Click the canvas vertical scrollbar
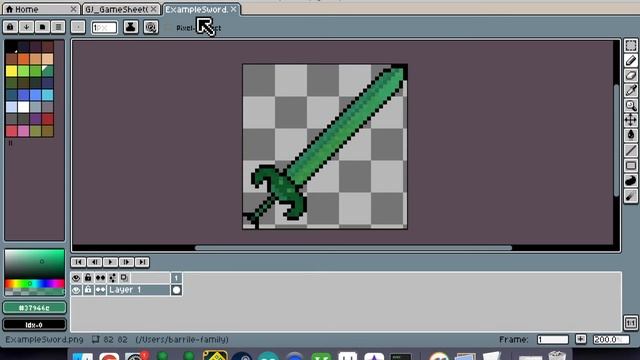 tap(616, 141)
